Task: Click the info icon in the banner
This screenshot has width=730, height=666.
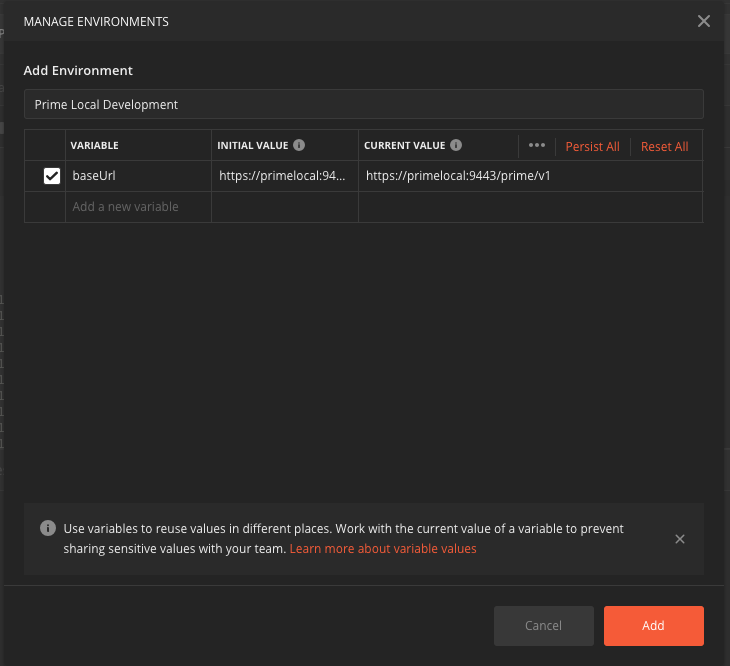Action: click(x=48, y=528)
